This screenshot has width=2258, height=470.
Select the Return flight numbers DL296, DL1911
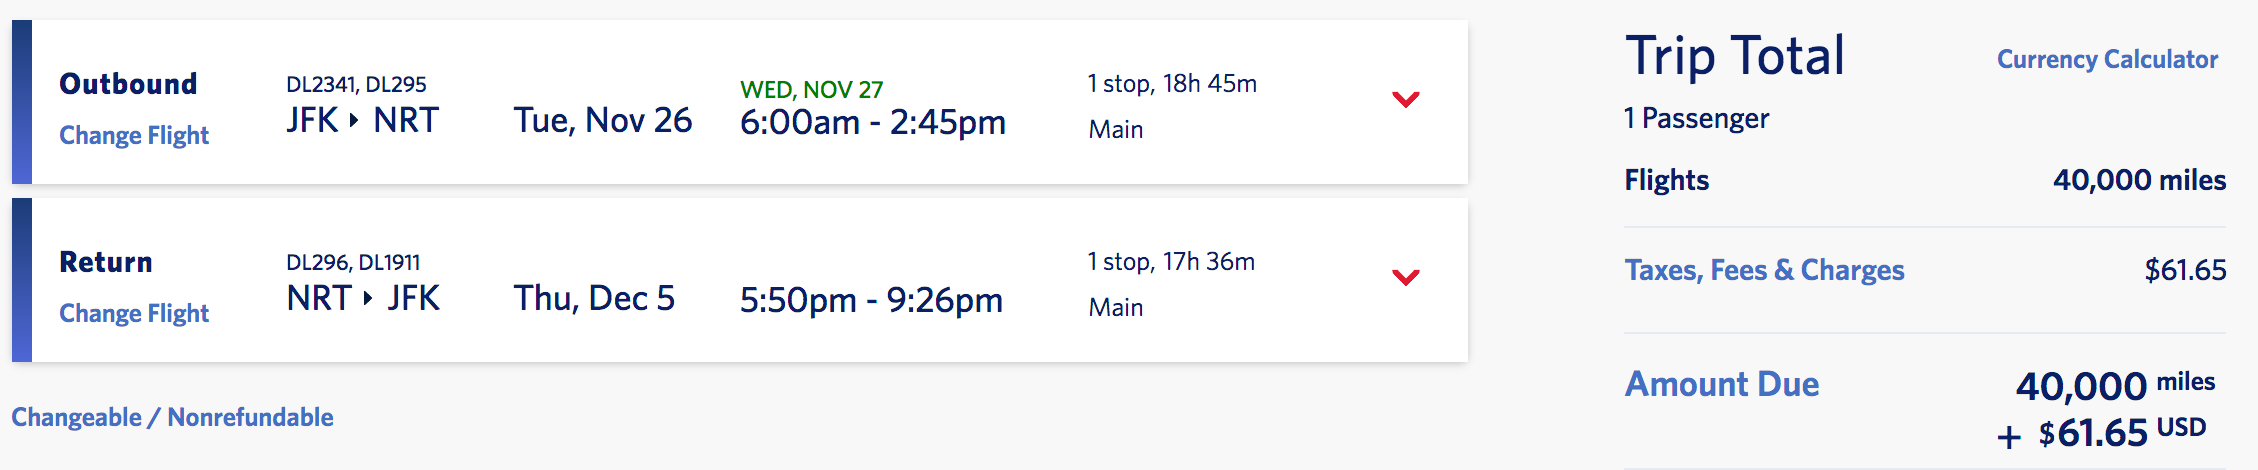[353, 263]
